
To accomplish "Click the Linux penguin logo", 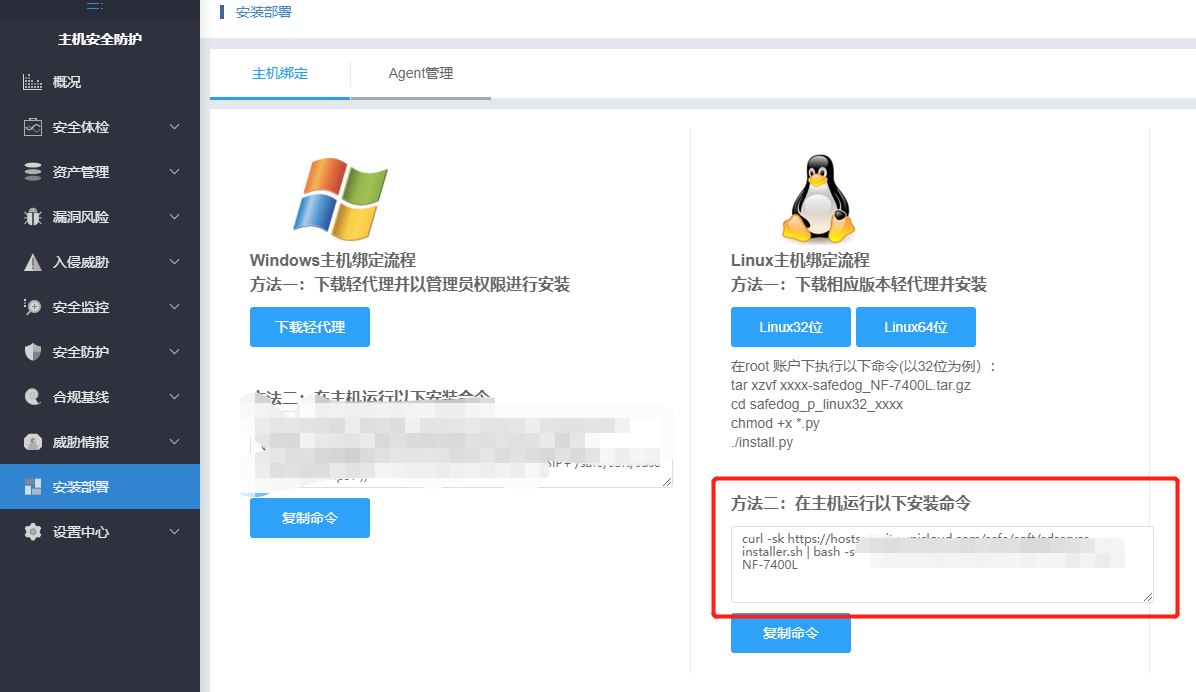I will (818, 198).
